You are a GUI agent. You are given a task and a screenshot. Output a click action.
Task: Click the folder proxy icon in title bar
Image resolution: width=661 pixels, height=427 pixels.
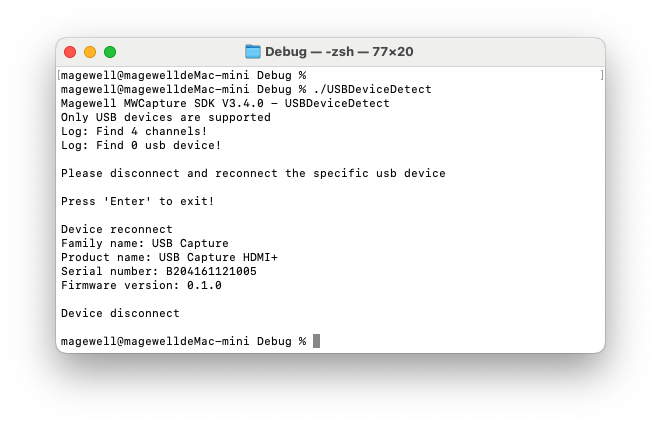coord(253,52)
